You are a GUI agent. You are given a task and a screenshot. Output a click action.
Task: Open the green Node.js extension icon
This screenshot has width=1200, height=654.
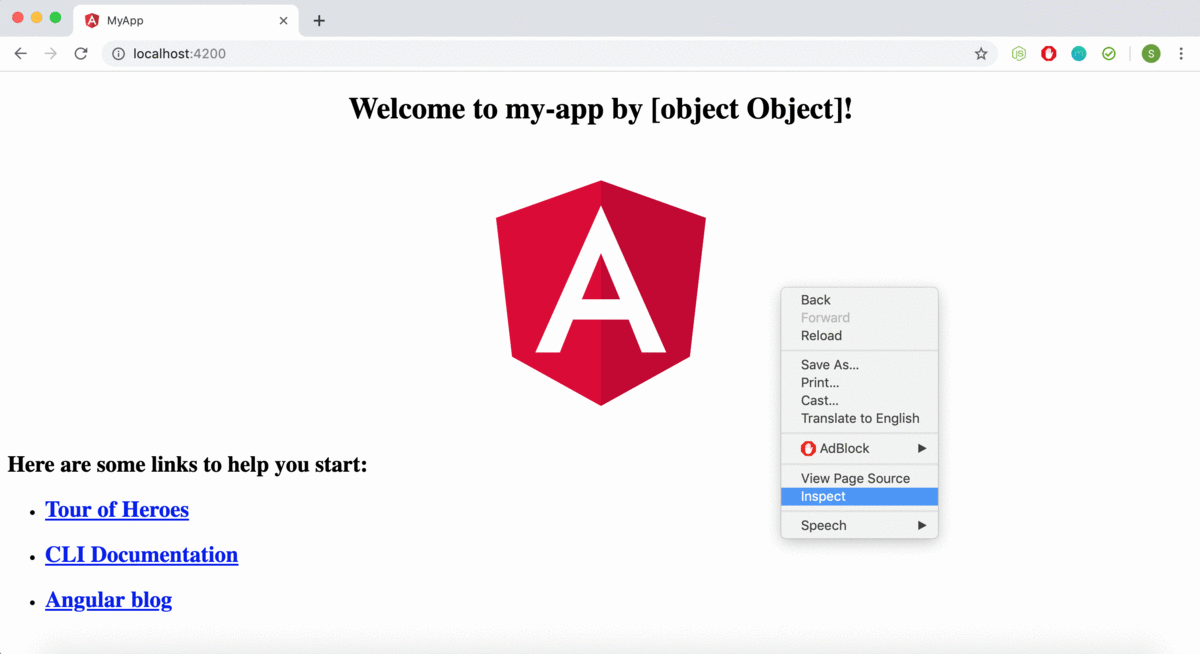tap(1019, 54)
